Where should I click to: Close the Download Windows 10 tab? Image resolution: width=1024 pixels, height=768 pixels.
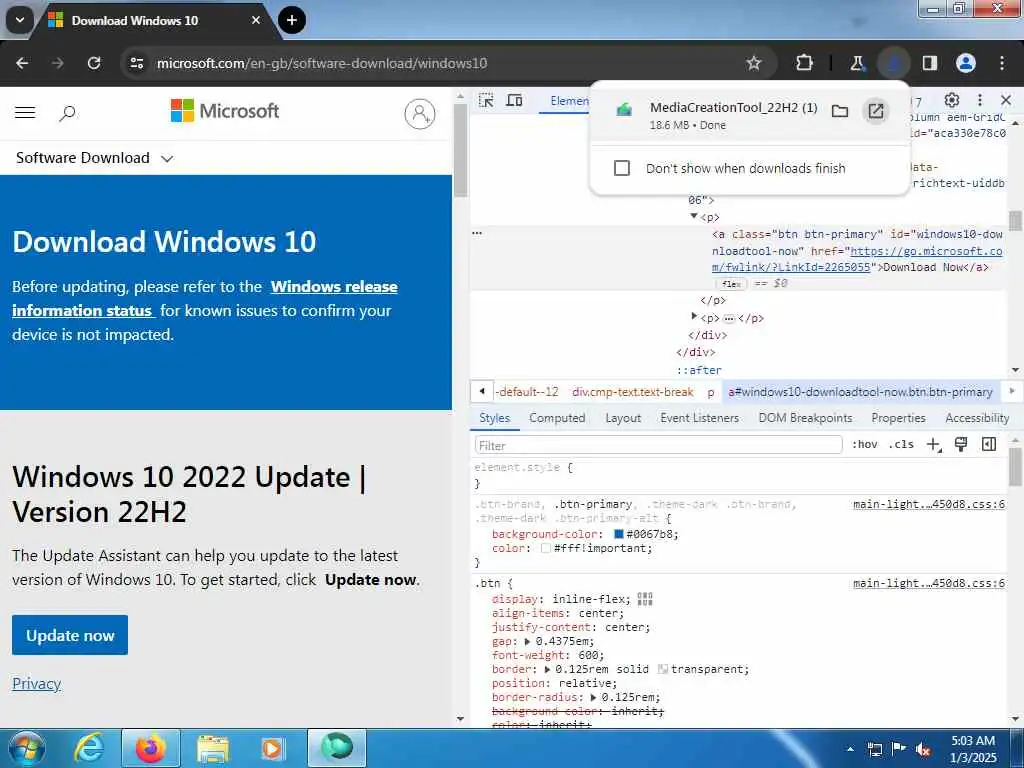pos(256,20)
